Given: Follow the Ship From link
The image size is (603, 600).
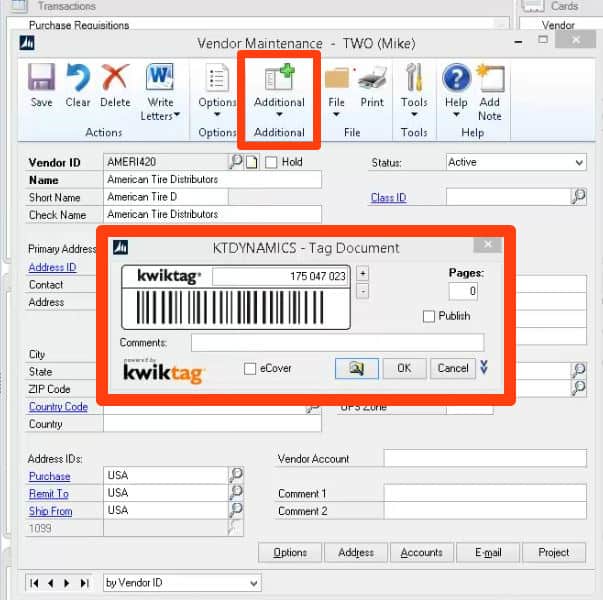Looking at the screenshot, I should point(50,511).
